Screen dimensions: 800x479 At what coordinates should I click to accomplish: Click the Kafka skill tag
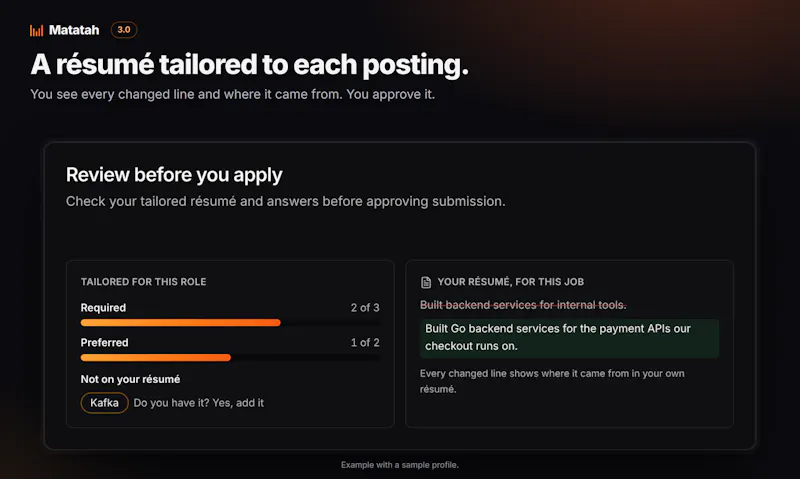pyautogui.click(x=105, y=403)
